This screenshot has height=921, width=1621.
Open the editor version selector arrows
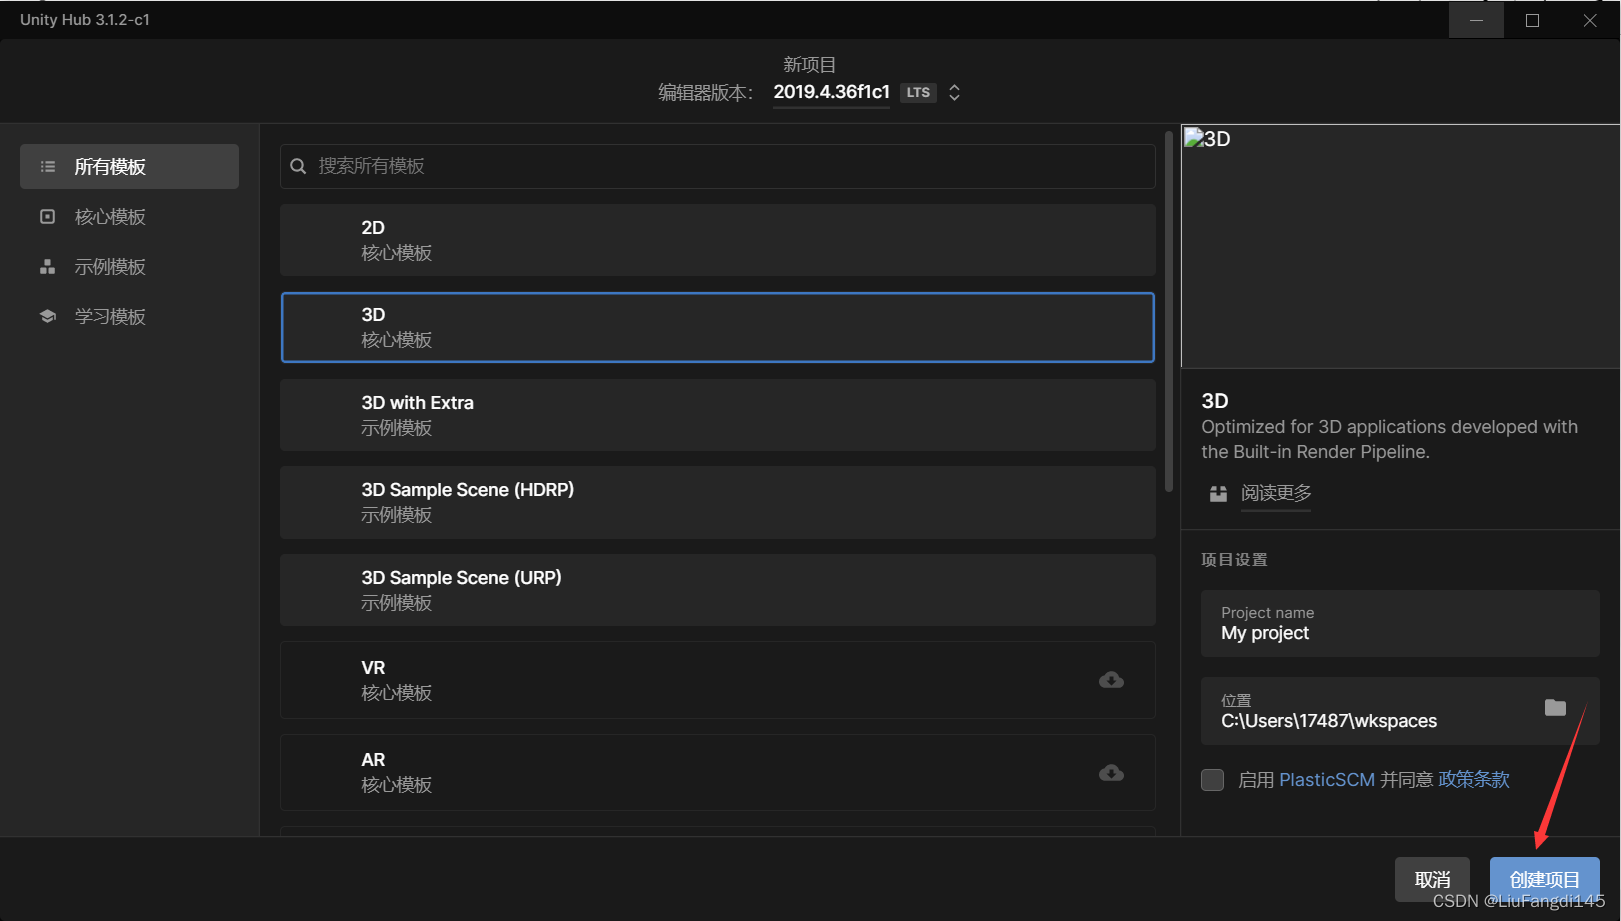point(955,92)
